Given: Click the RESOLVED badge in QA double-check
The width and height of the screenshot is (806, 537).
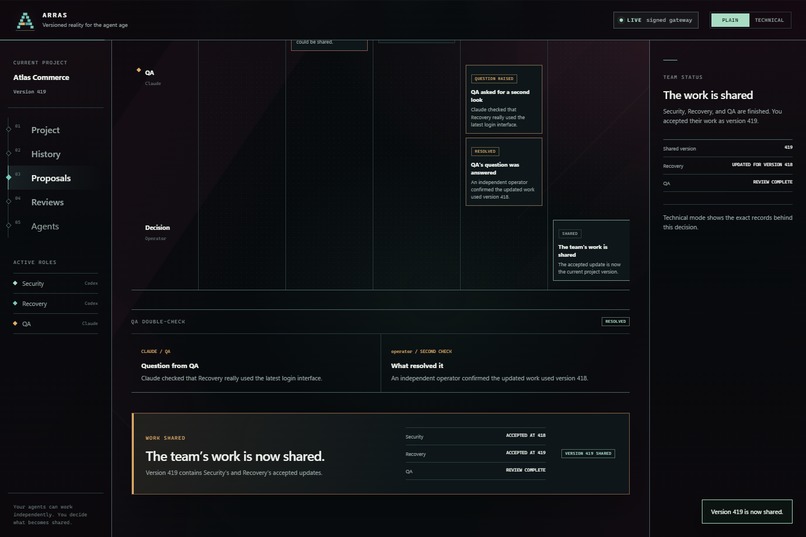Looking at the screenshot, I should point(615,322).
